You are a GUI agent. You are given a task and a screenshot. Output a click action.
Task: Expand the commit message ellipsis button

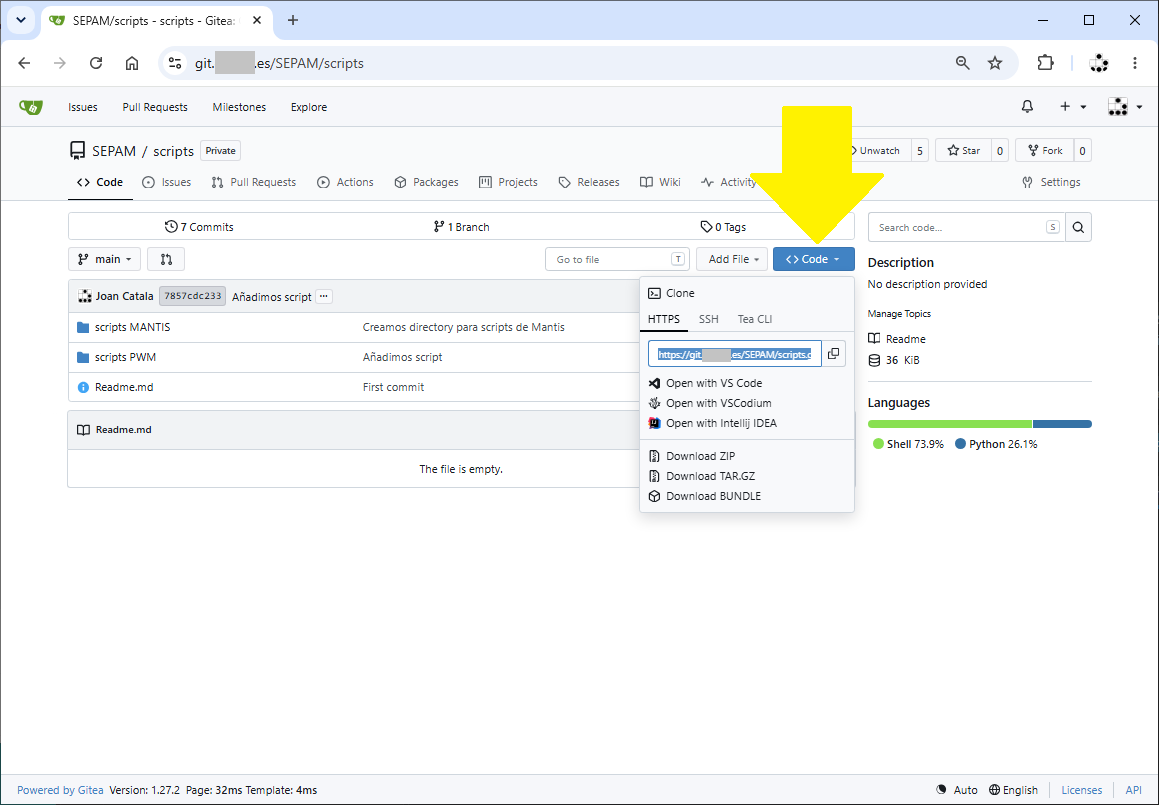(x=324, y=296)
